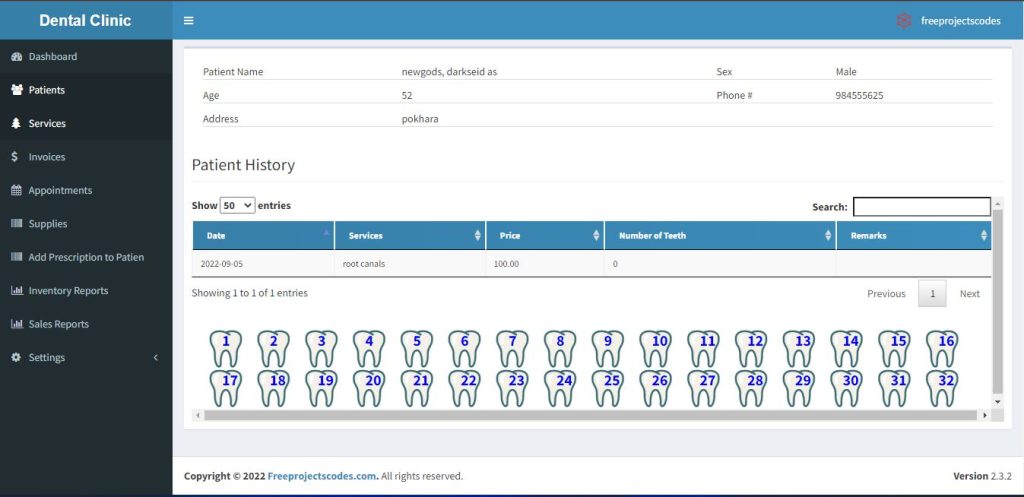Click the horizontal scrollbar under teeth chart
Screen dimensions: 1024x497
590,415
